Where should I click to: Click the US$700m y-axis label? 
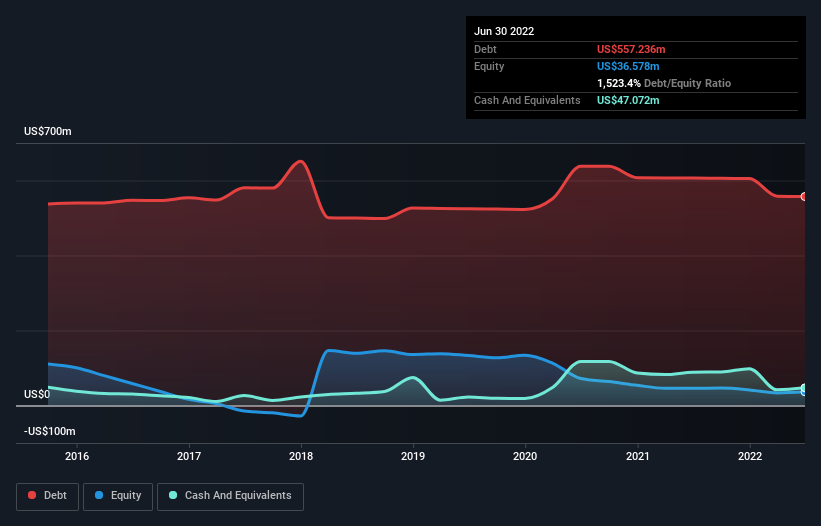point(48,131)
